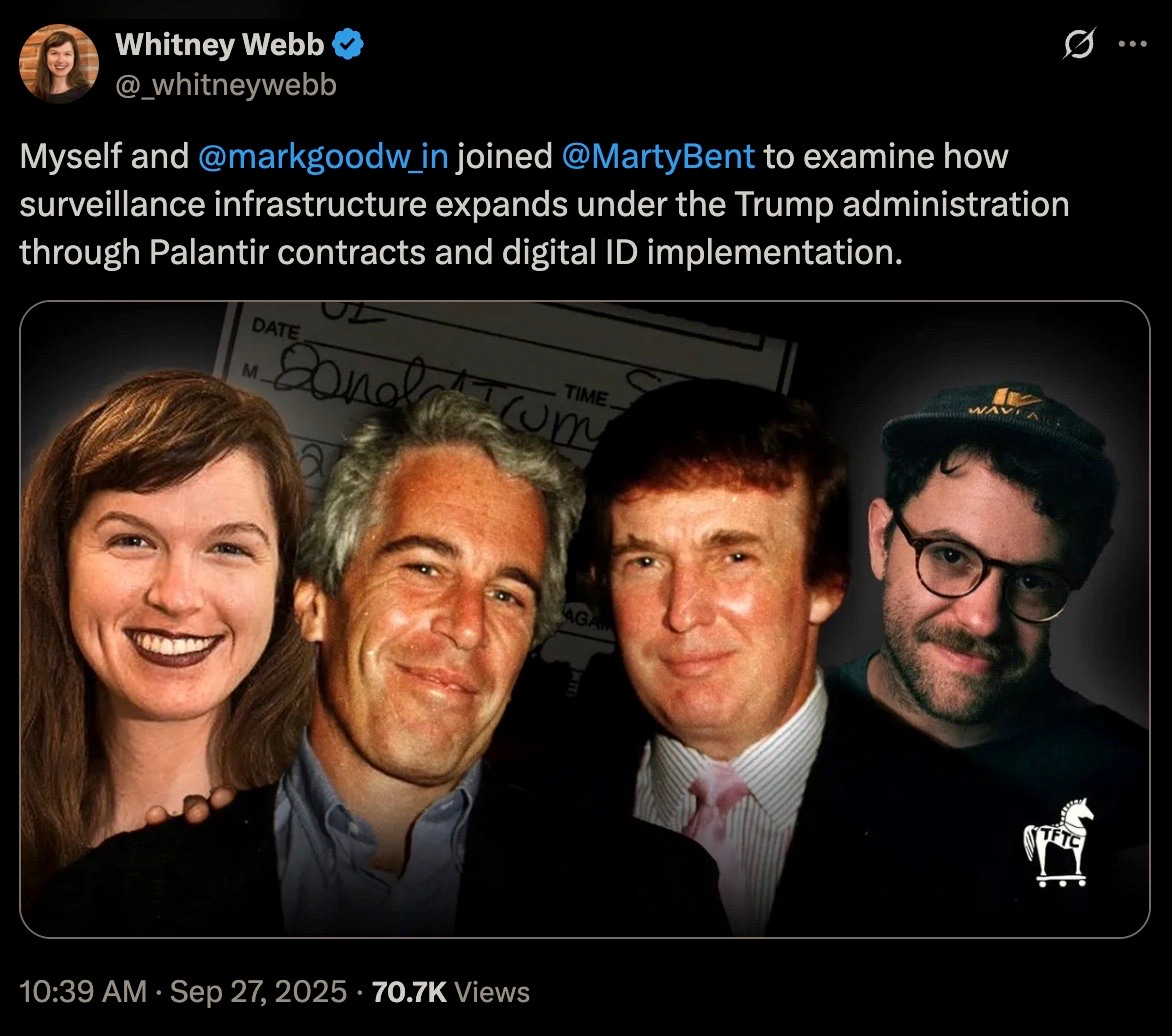Click the TIME label on the note
This screenshot has height=1036, width=1172.
pos(586,395)
